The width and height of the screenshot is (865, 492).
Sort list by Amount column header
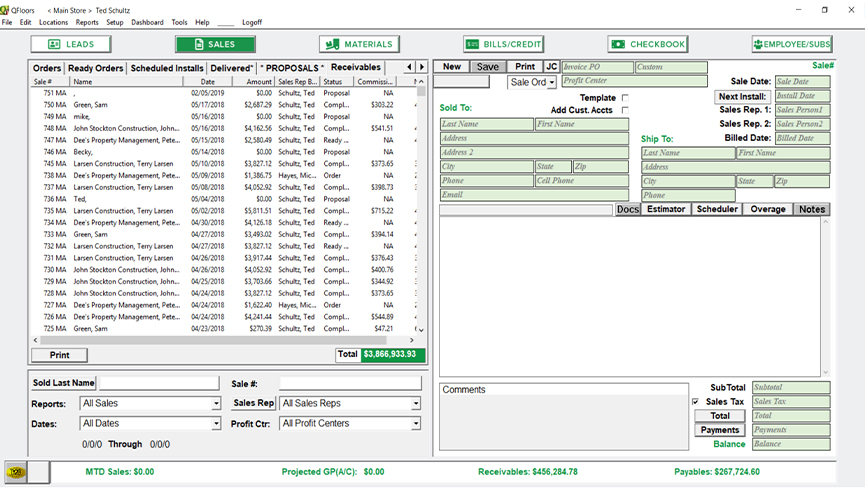click(x=252, y=82)
